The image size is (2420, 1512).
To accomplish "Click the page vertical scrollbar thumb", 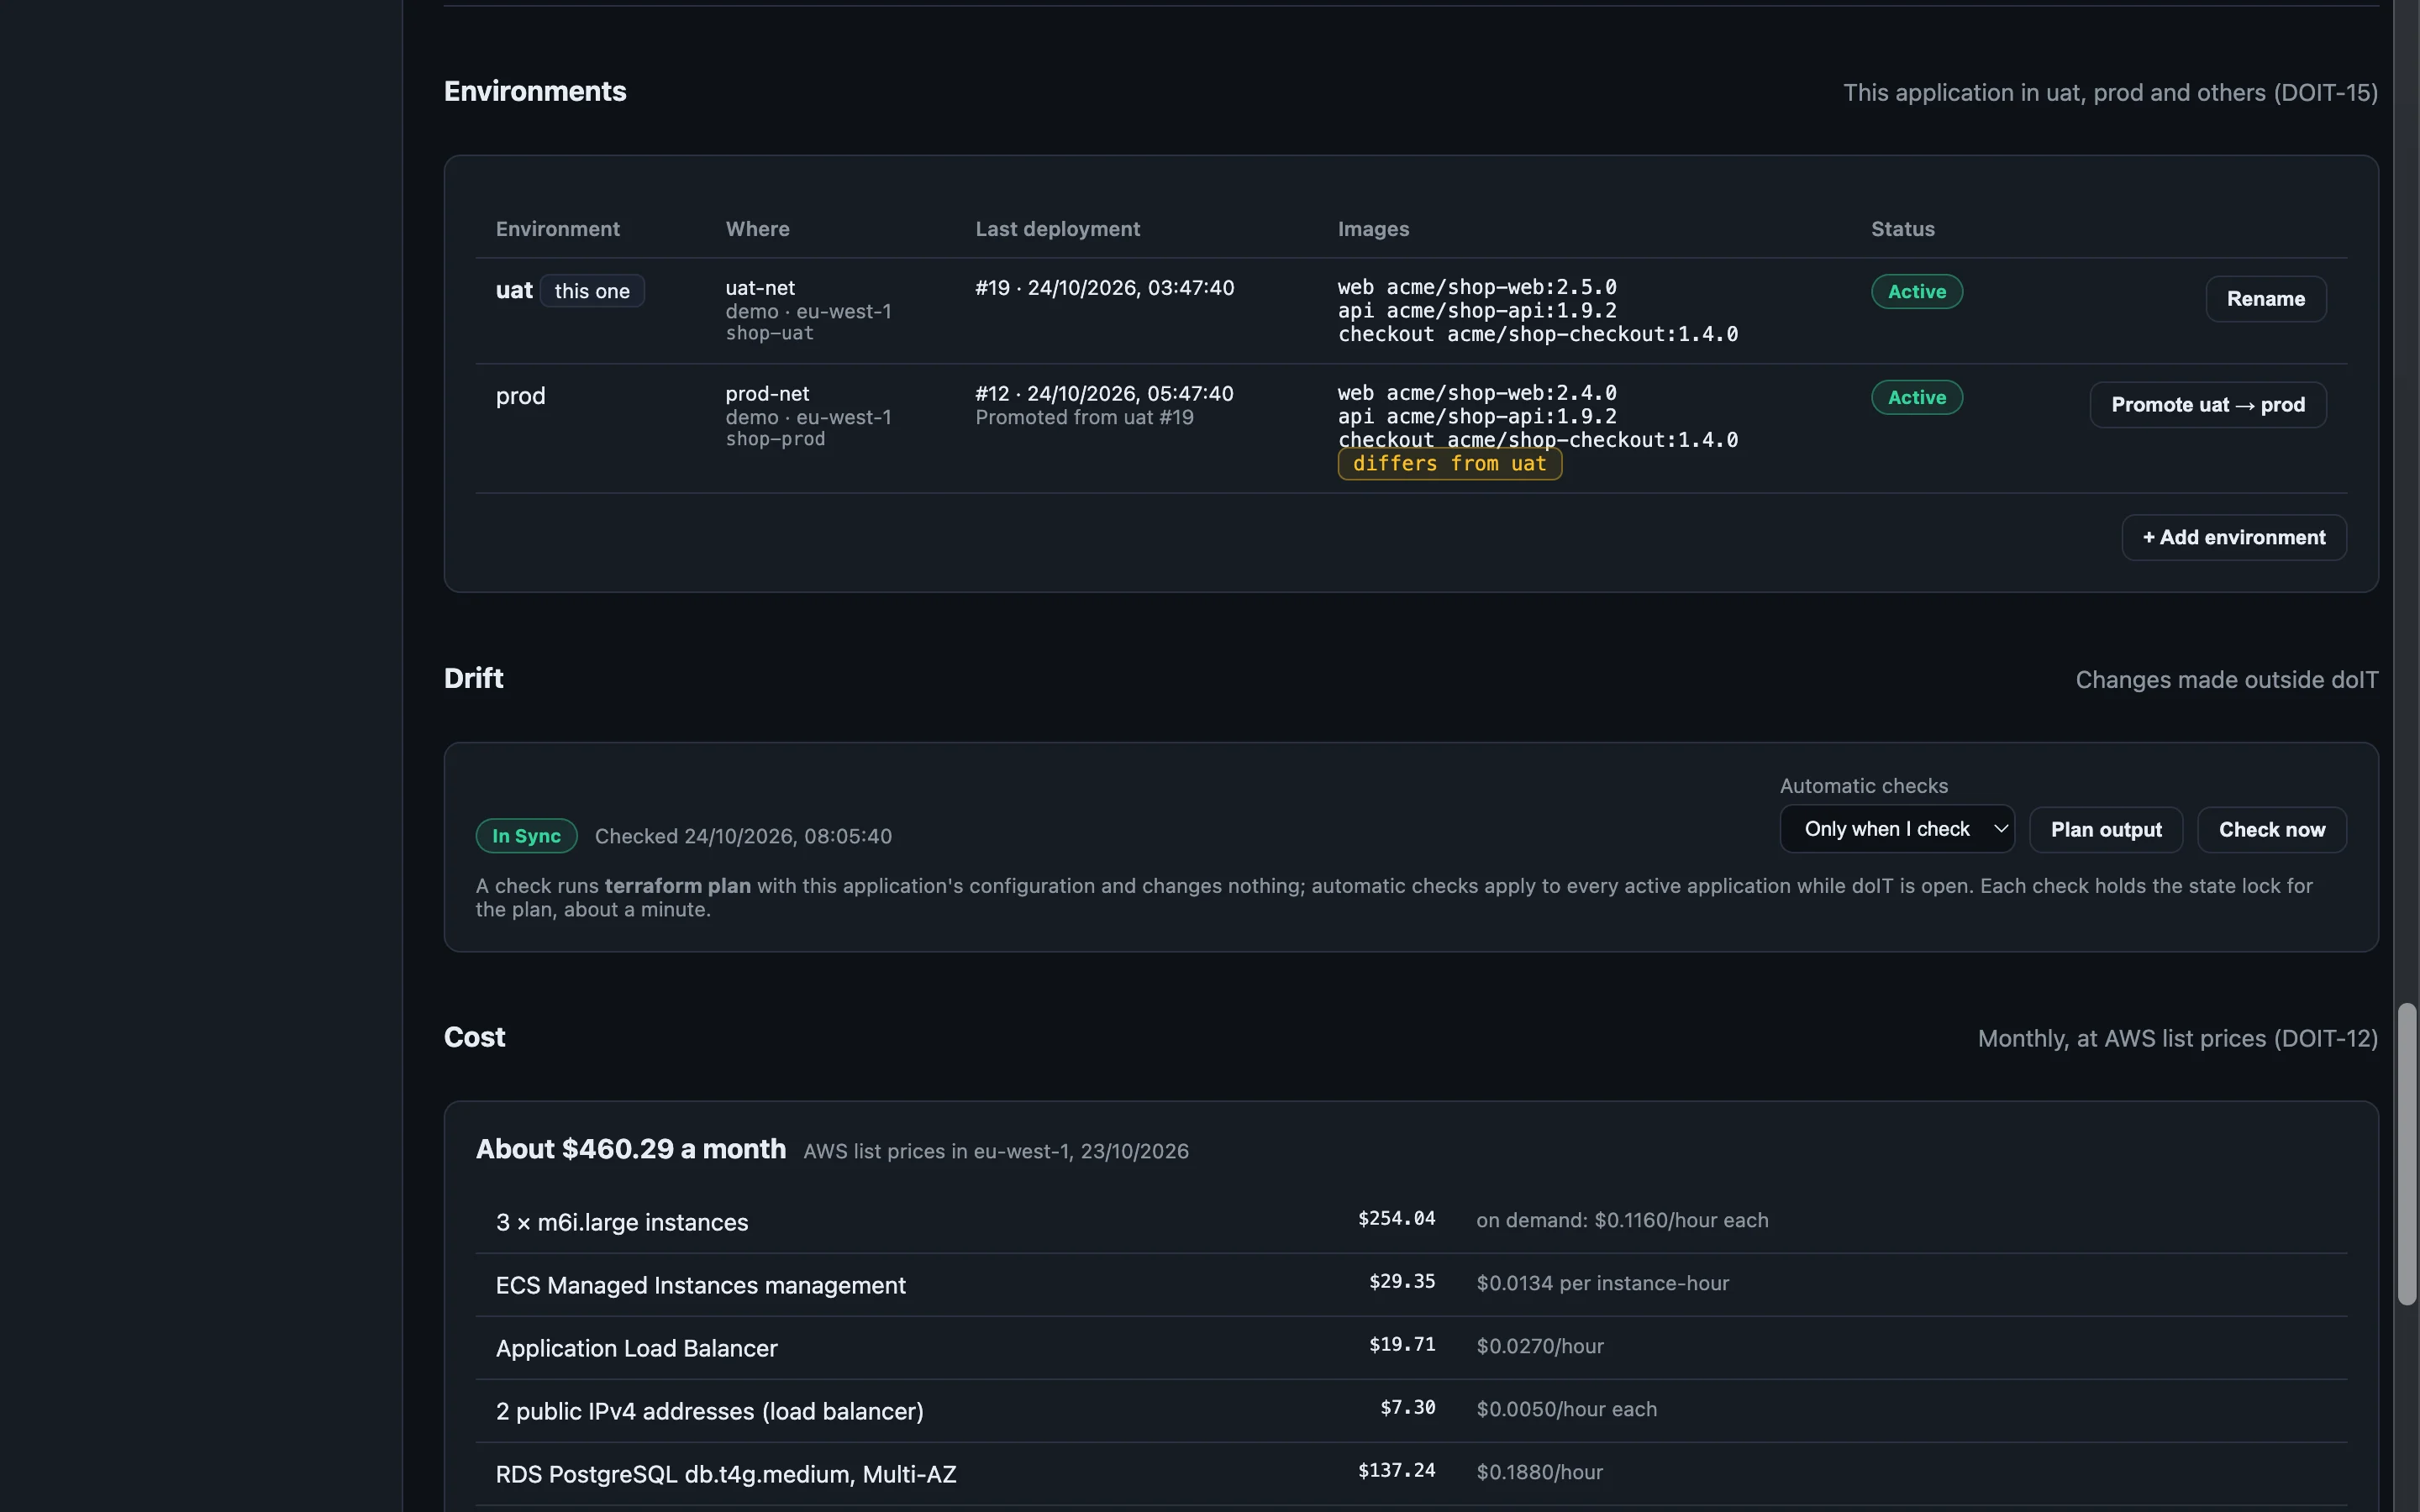I will point(2406,1154).
